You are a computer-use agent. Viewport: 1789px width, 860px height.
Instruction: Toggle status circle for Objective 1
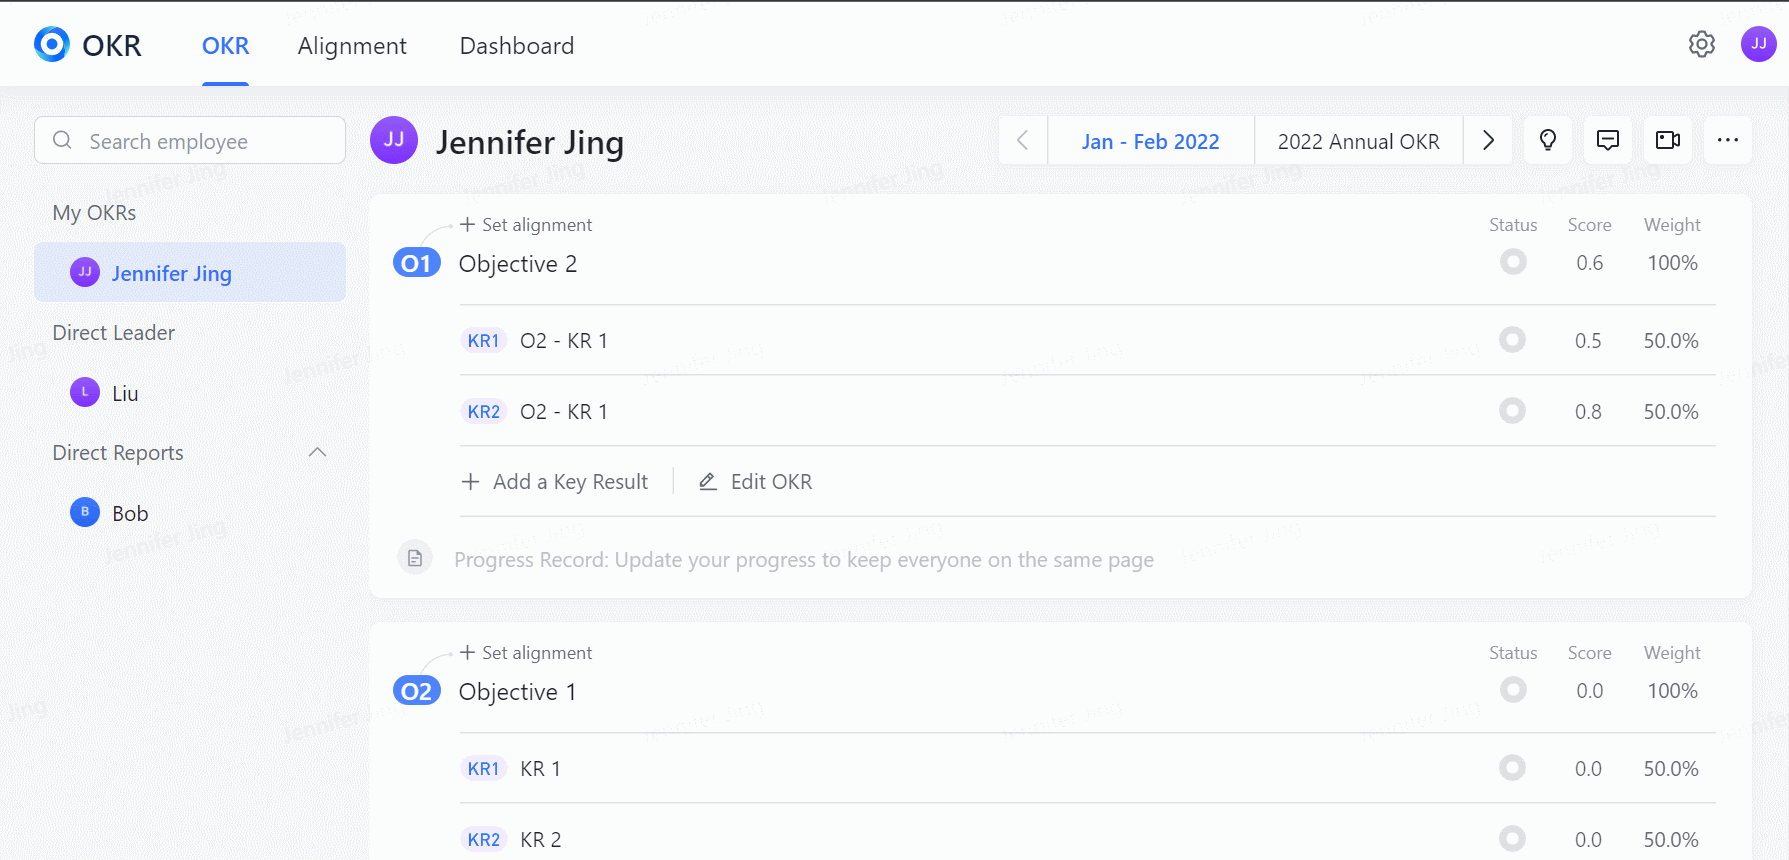[x=1513, y=690]
